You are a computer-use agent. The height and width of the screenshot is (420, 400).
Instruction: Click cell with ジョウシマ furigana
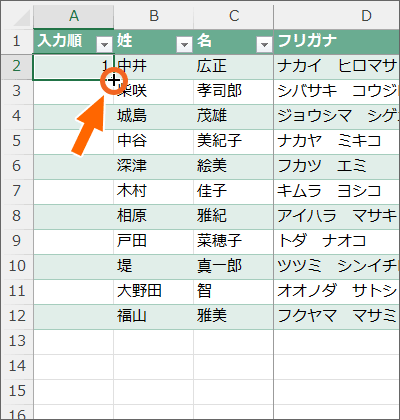coord(337,117)
